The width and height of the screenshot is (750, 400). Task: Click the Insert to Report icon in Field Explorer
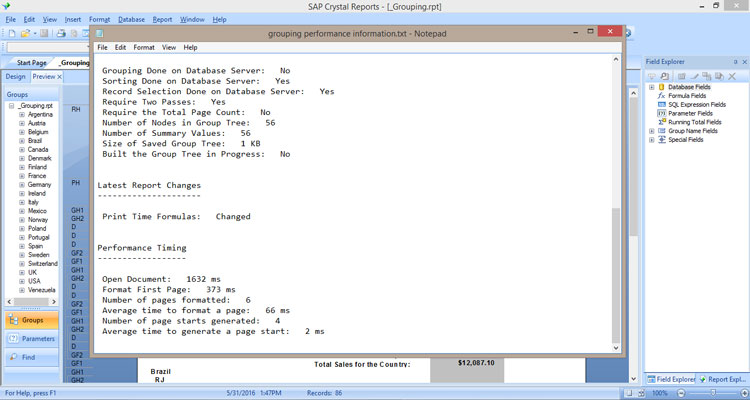coord(651,76)
